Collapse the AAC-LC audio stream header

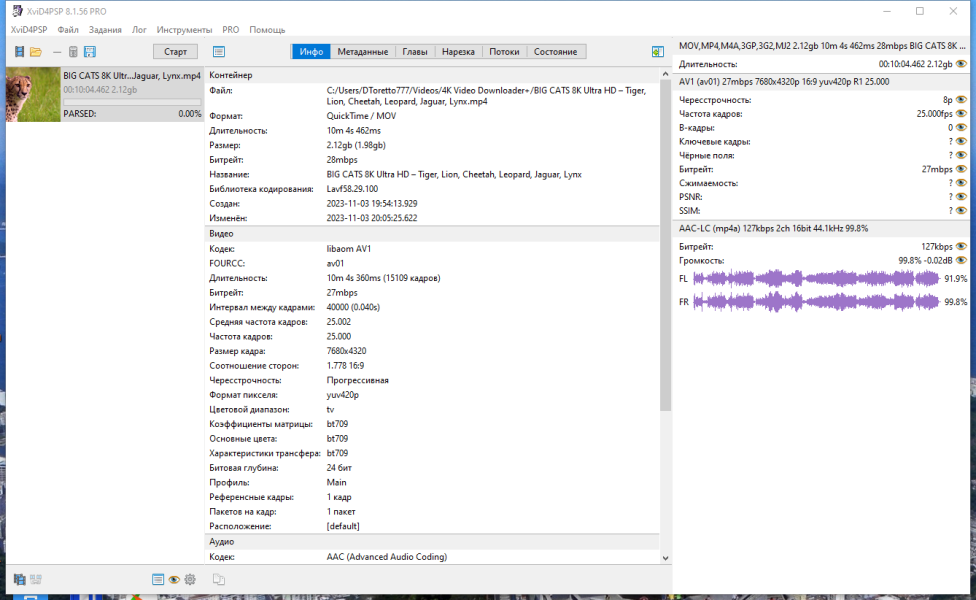pos(822,228)
